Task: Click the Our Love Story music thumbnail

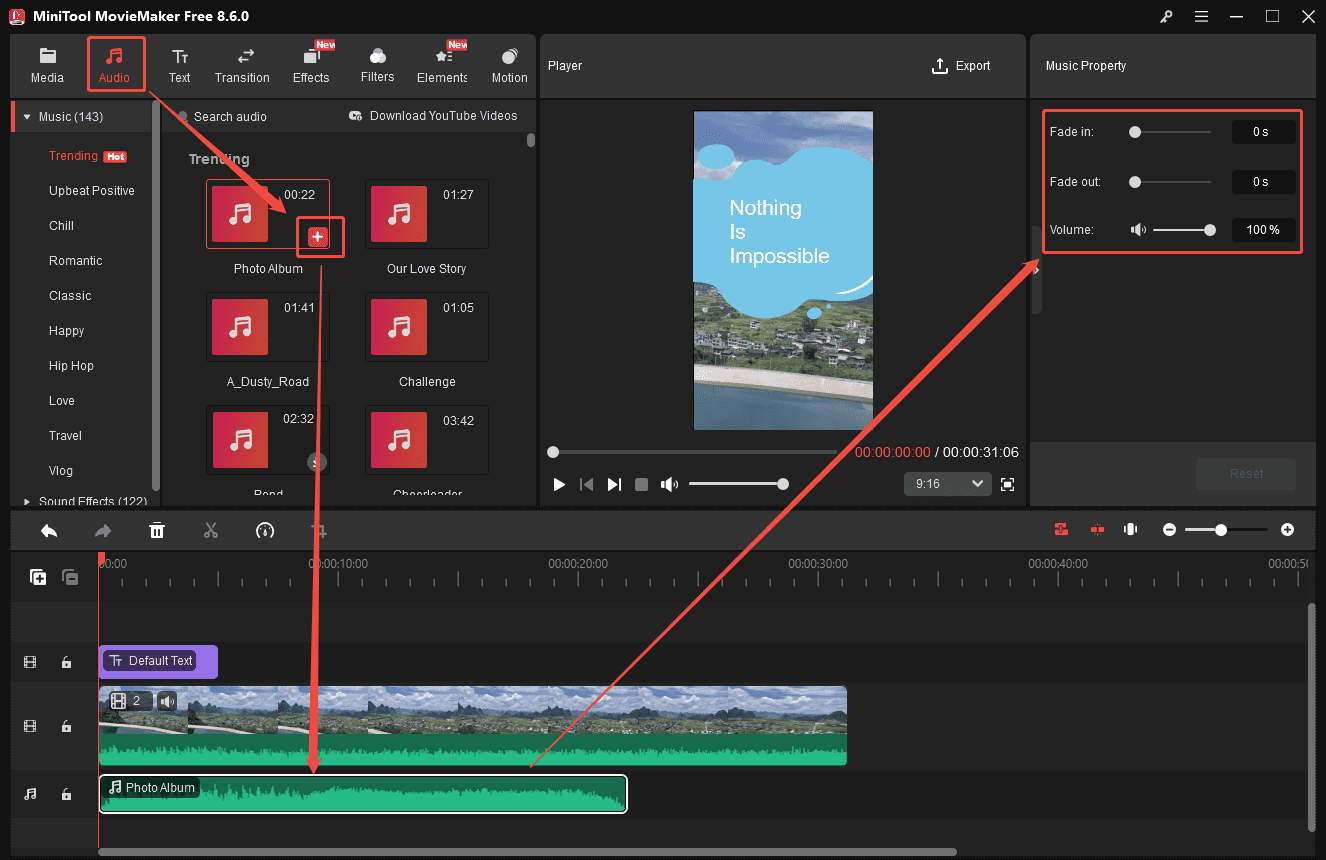Action: [x=398, y=213]
